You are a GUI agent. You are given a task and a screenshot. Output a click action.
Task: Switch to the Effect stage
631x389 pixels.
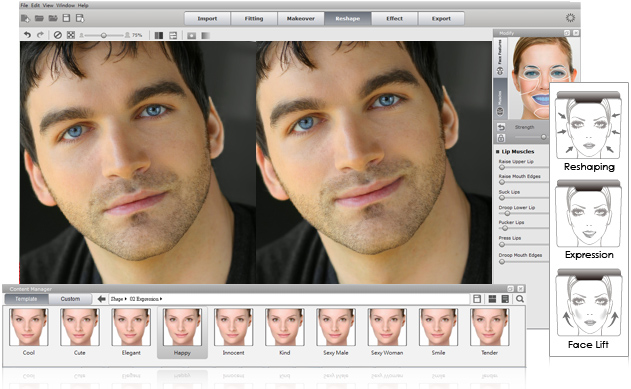394,19
